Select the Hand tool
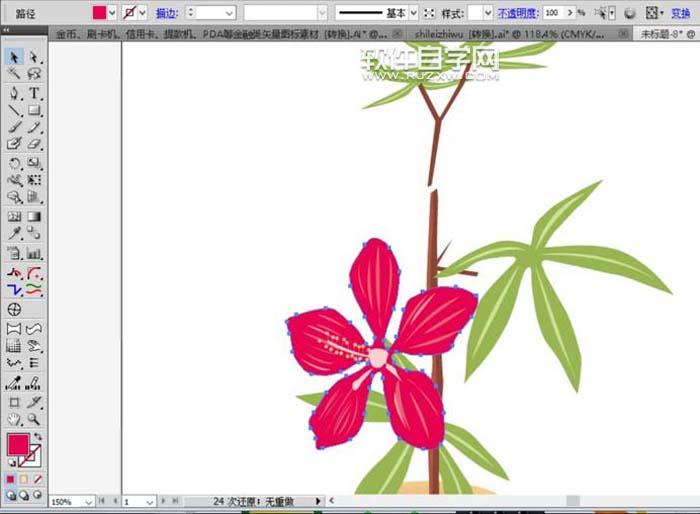700x514 pixels. click(x=15, y=419)
